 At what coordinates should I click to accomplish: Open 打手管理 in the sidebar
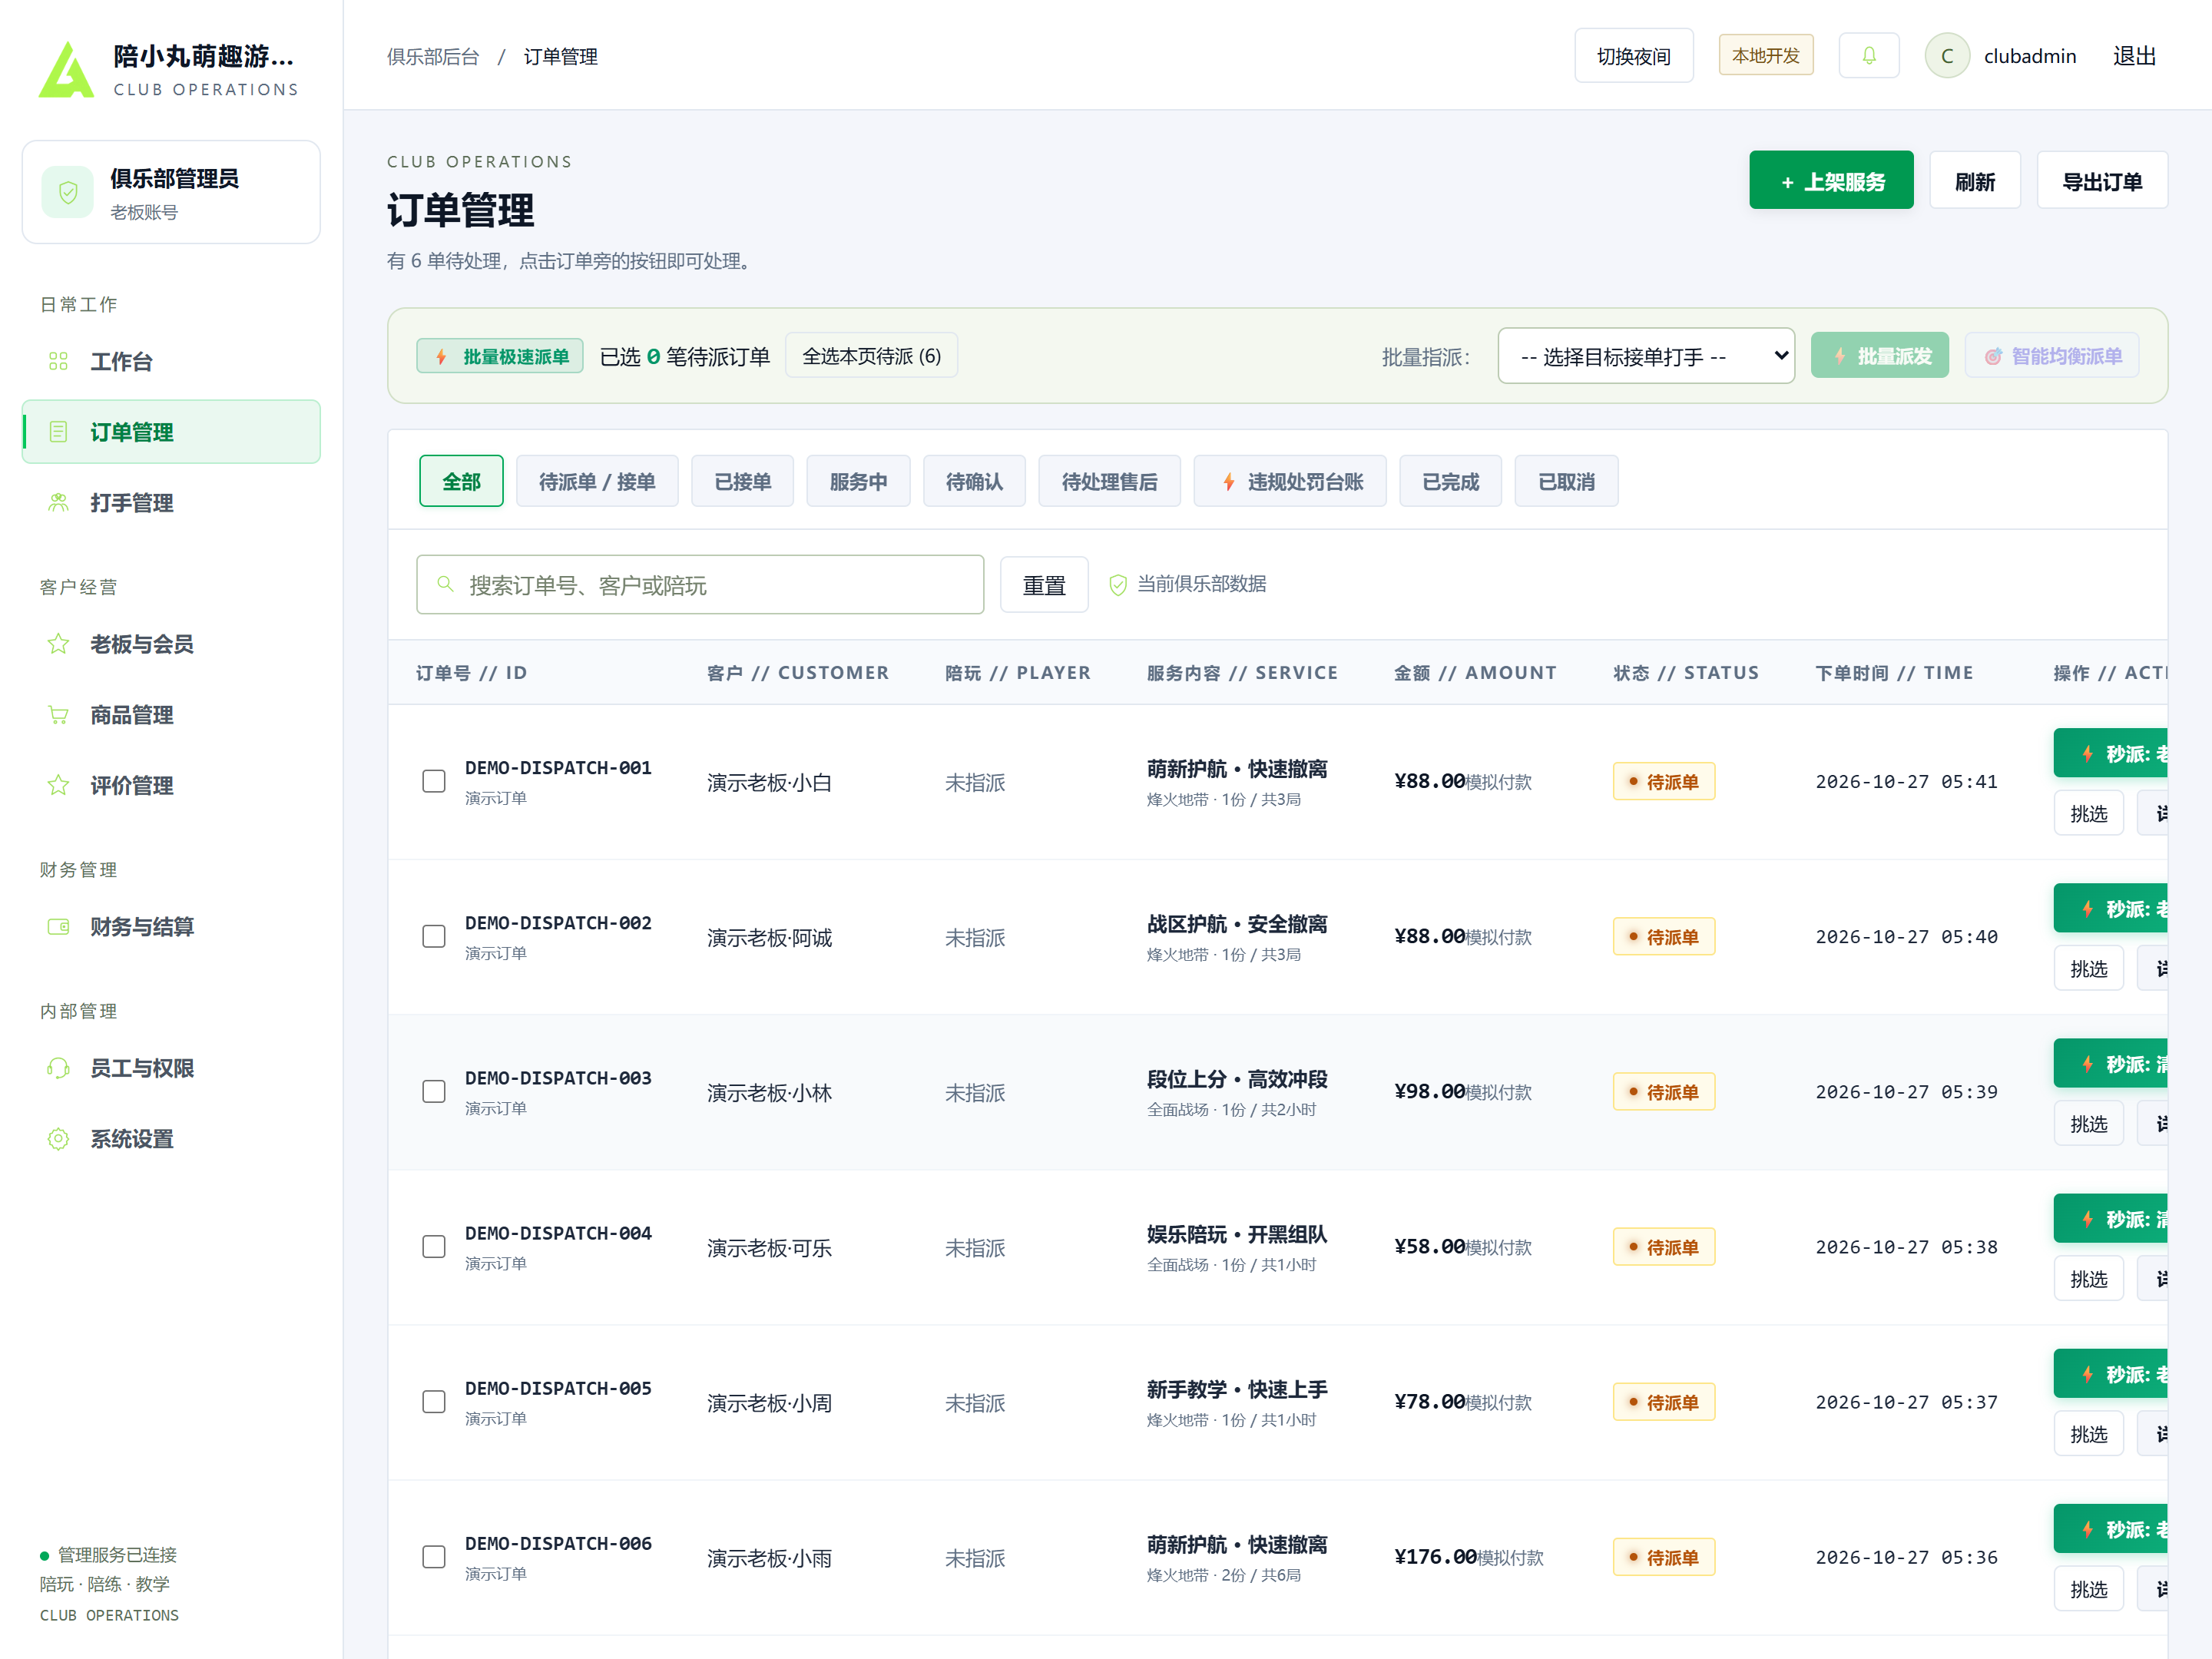[171, 503]
